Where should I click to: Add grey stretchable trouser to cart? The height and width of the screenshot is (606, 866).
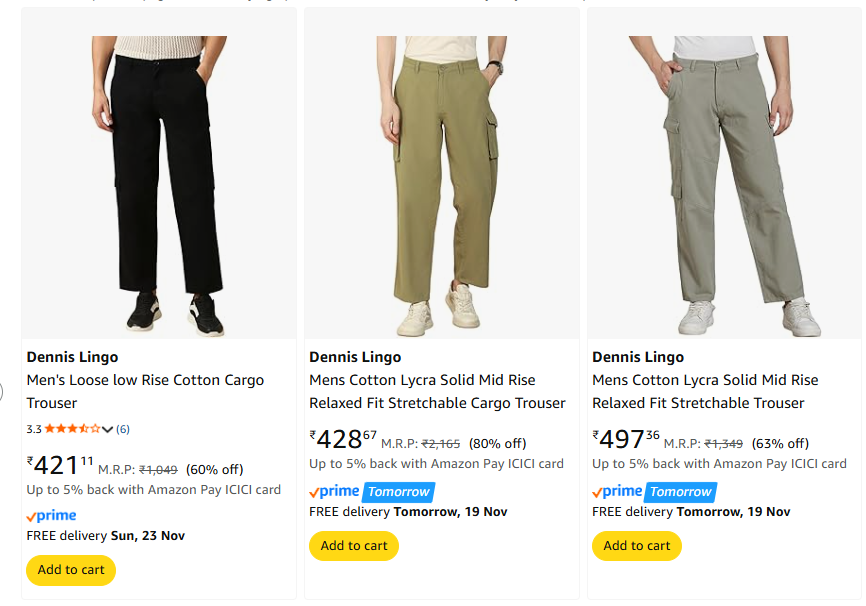[637, 546]
